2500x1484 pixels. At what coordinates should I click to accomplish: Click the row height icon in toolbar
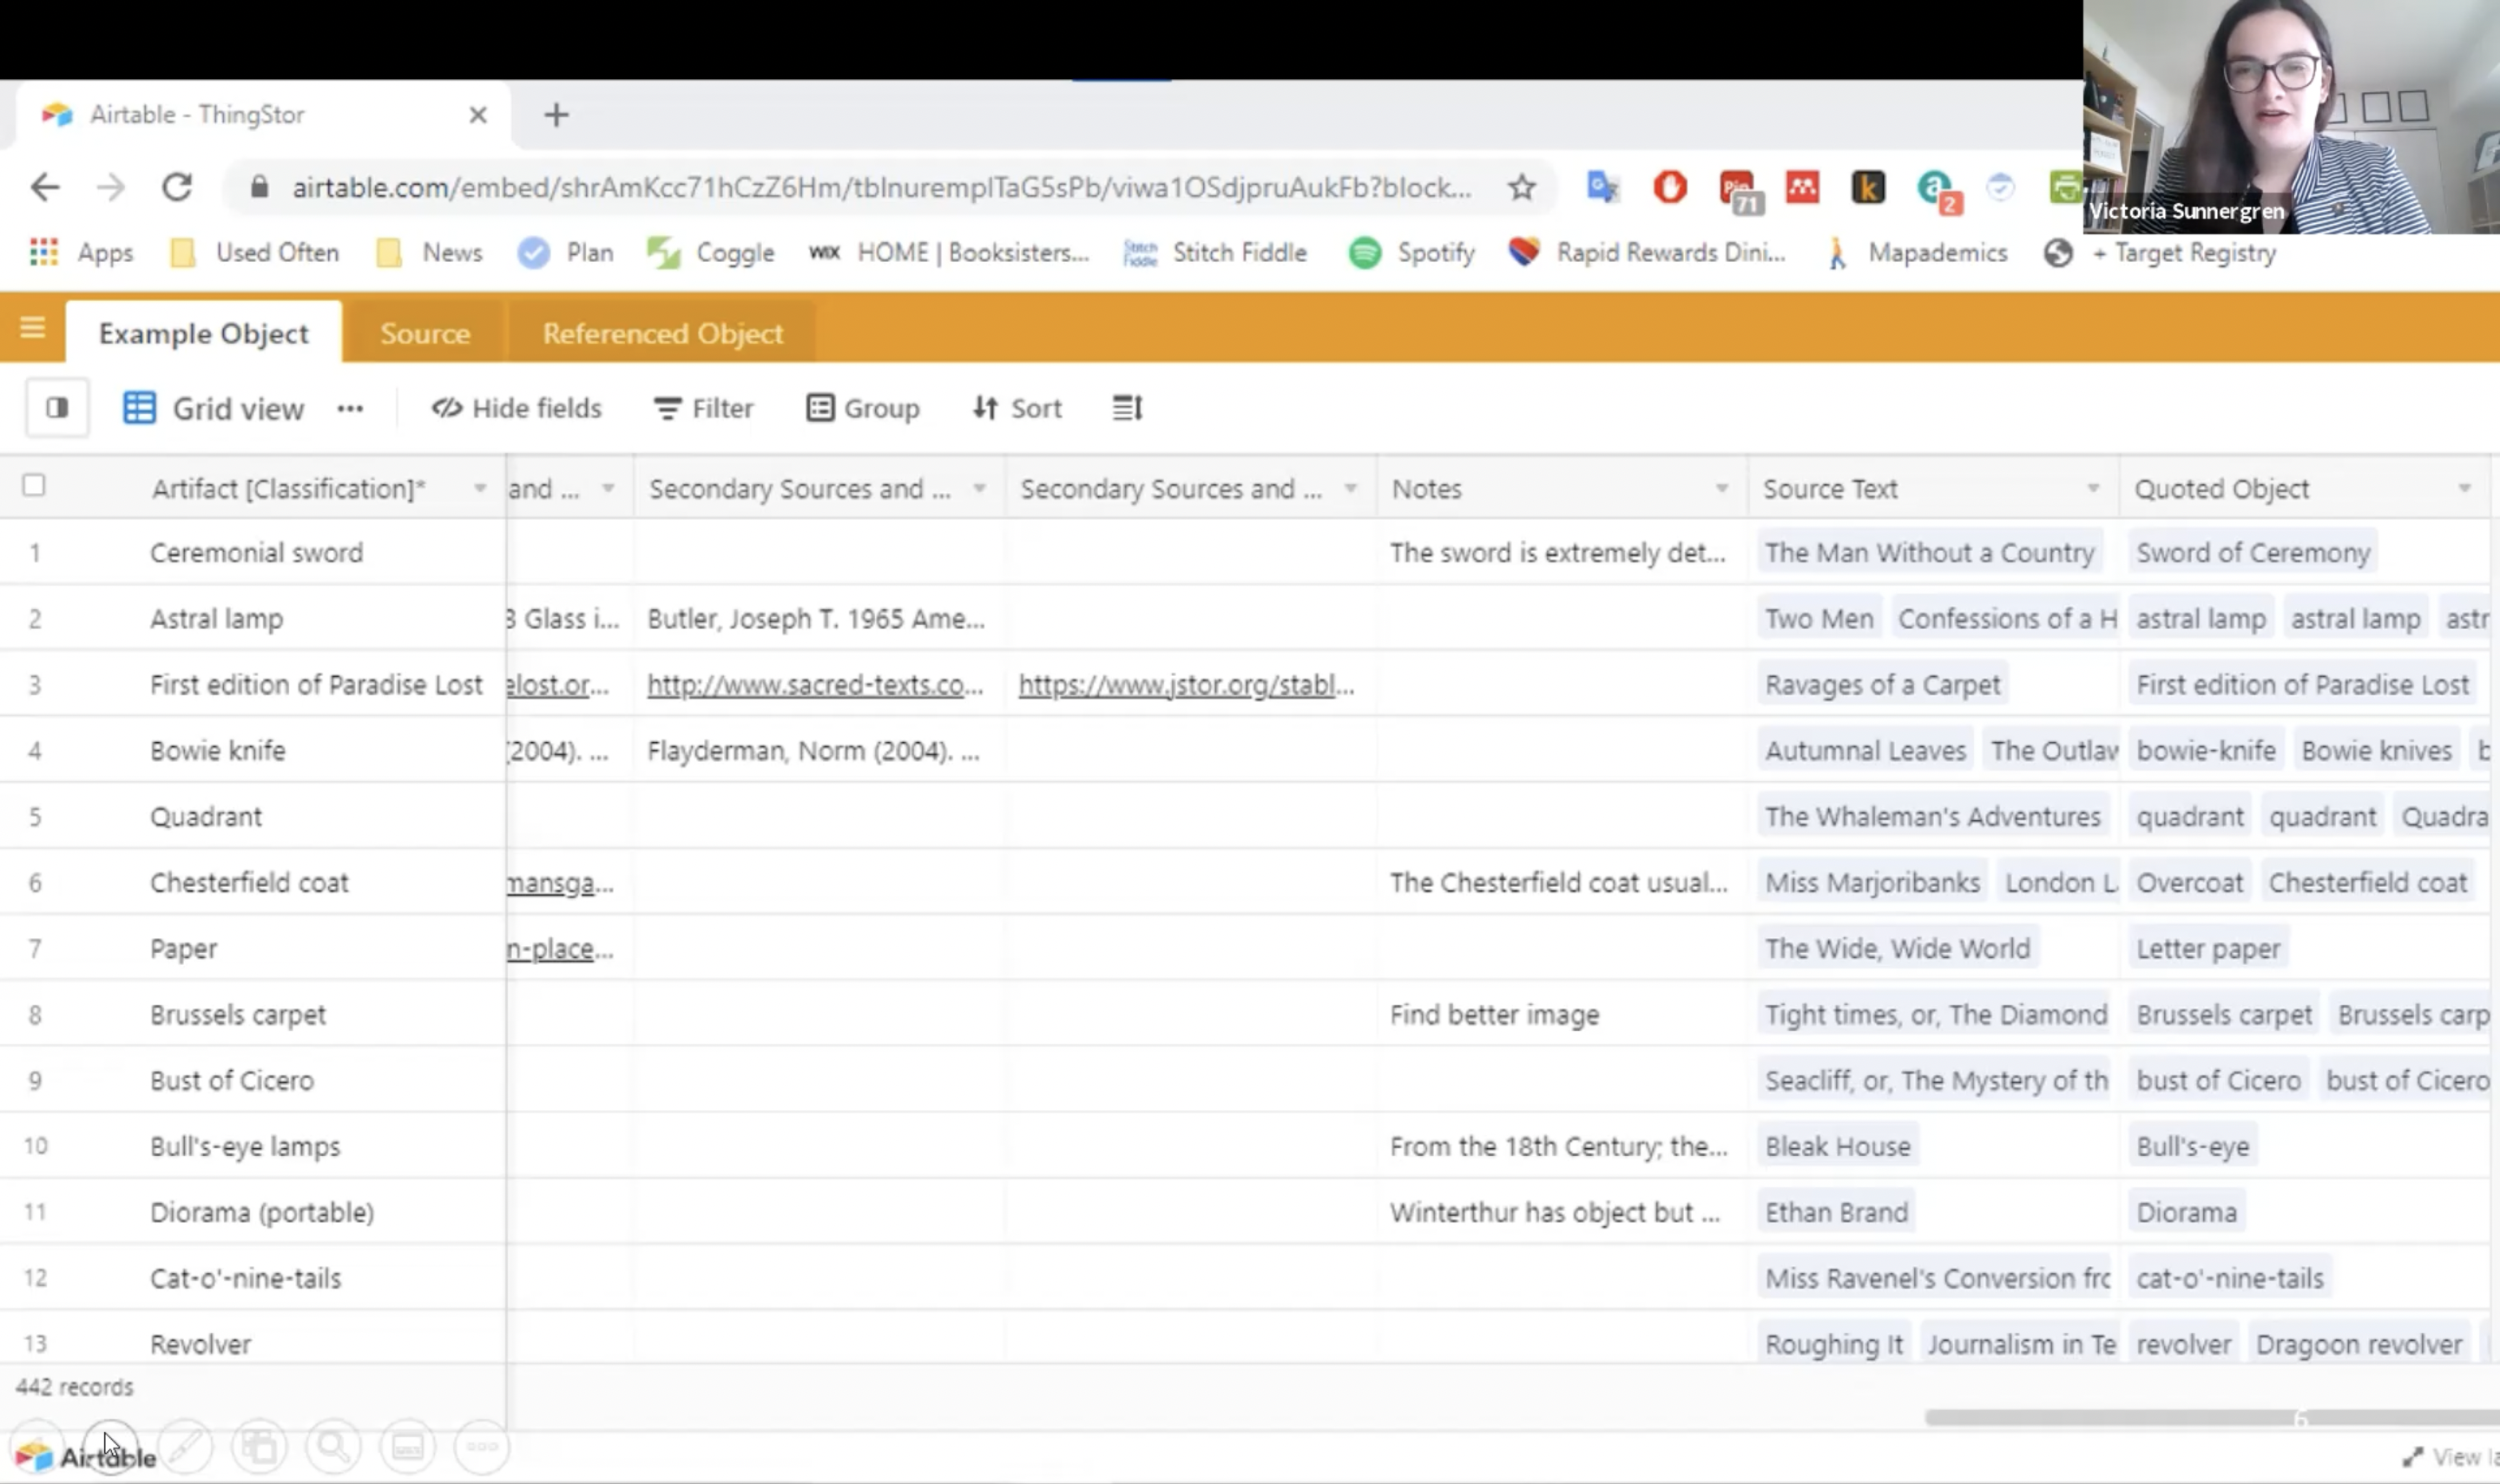coord(1127,408)
